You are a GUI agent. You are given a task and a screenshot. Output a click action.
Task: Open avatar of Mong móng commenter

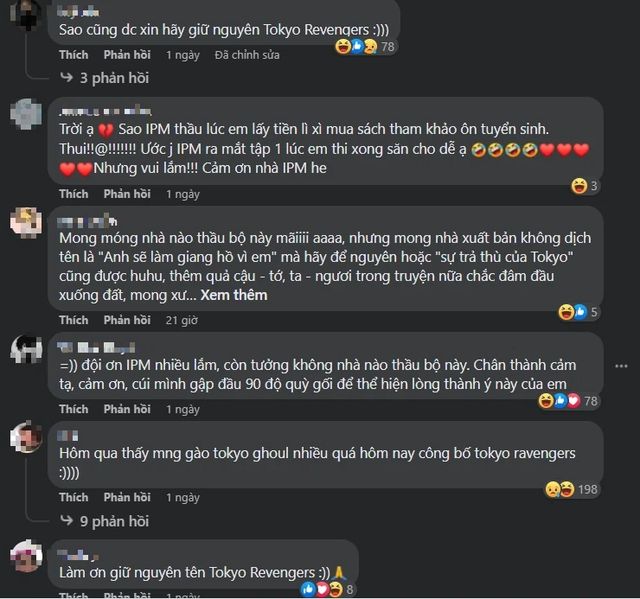[x=26, y=223]
